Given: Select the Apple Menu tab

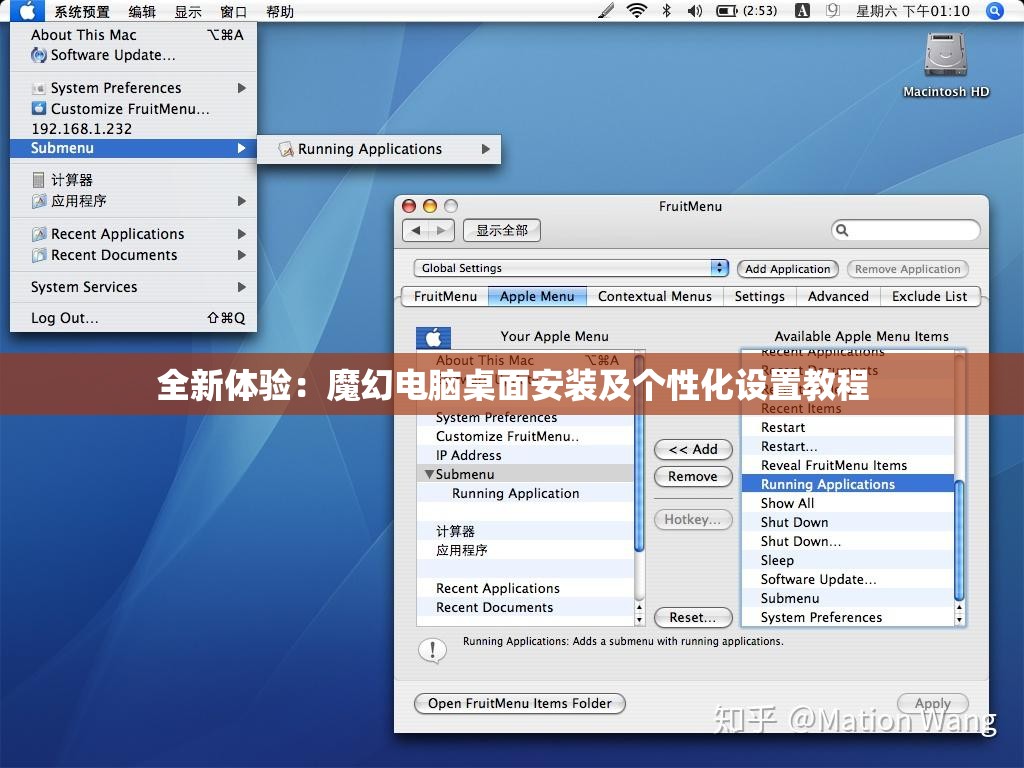Looking at the screenshot, I should click(x=537, y=296).
